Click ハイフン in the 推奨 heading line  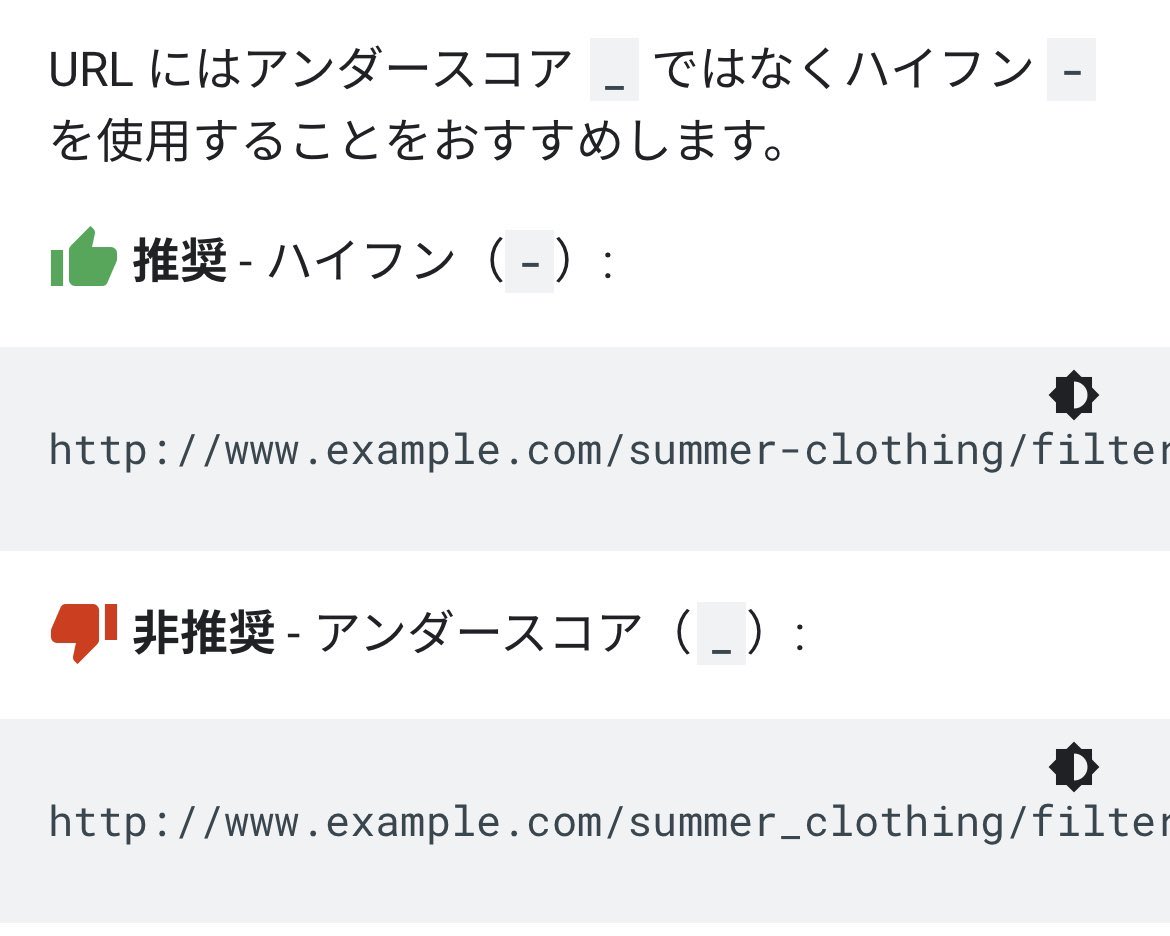pos(361,261)
